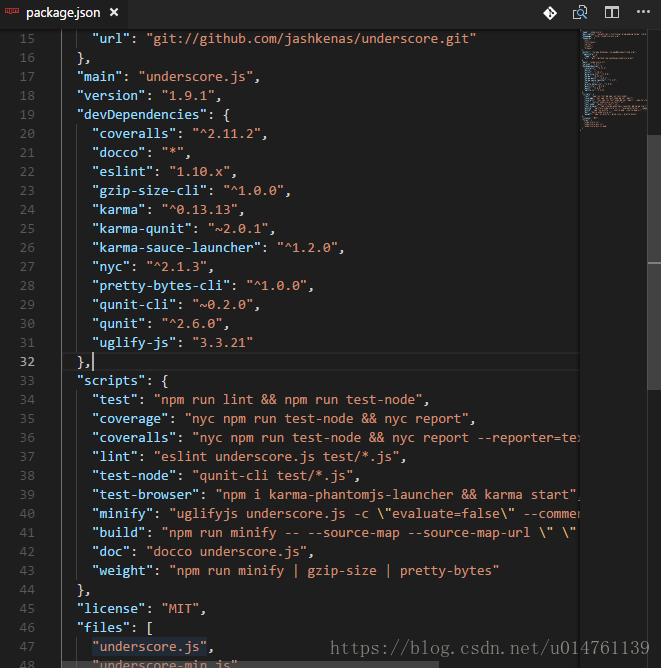Click the "karma-sauce-launcher" key
The width and height of the screenshot is (661, 668).
tap(177, 248)
